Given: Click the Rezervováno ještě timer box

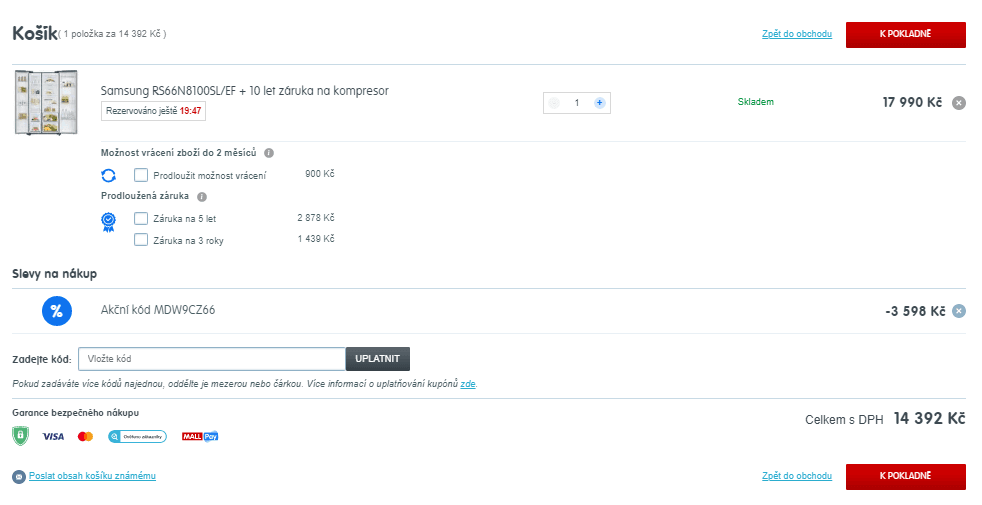Looking at the screenshot, I should coord(153,111).
